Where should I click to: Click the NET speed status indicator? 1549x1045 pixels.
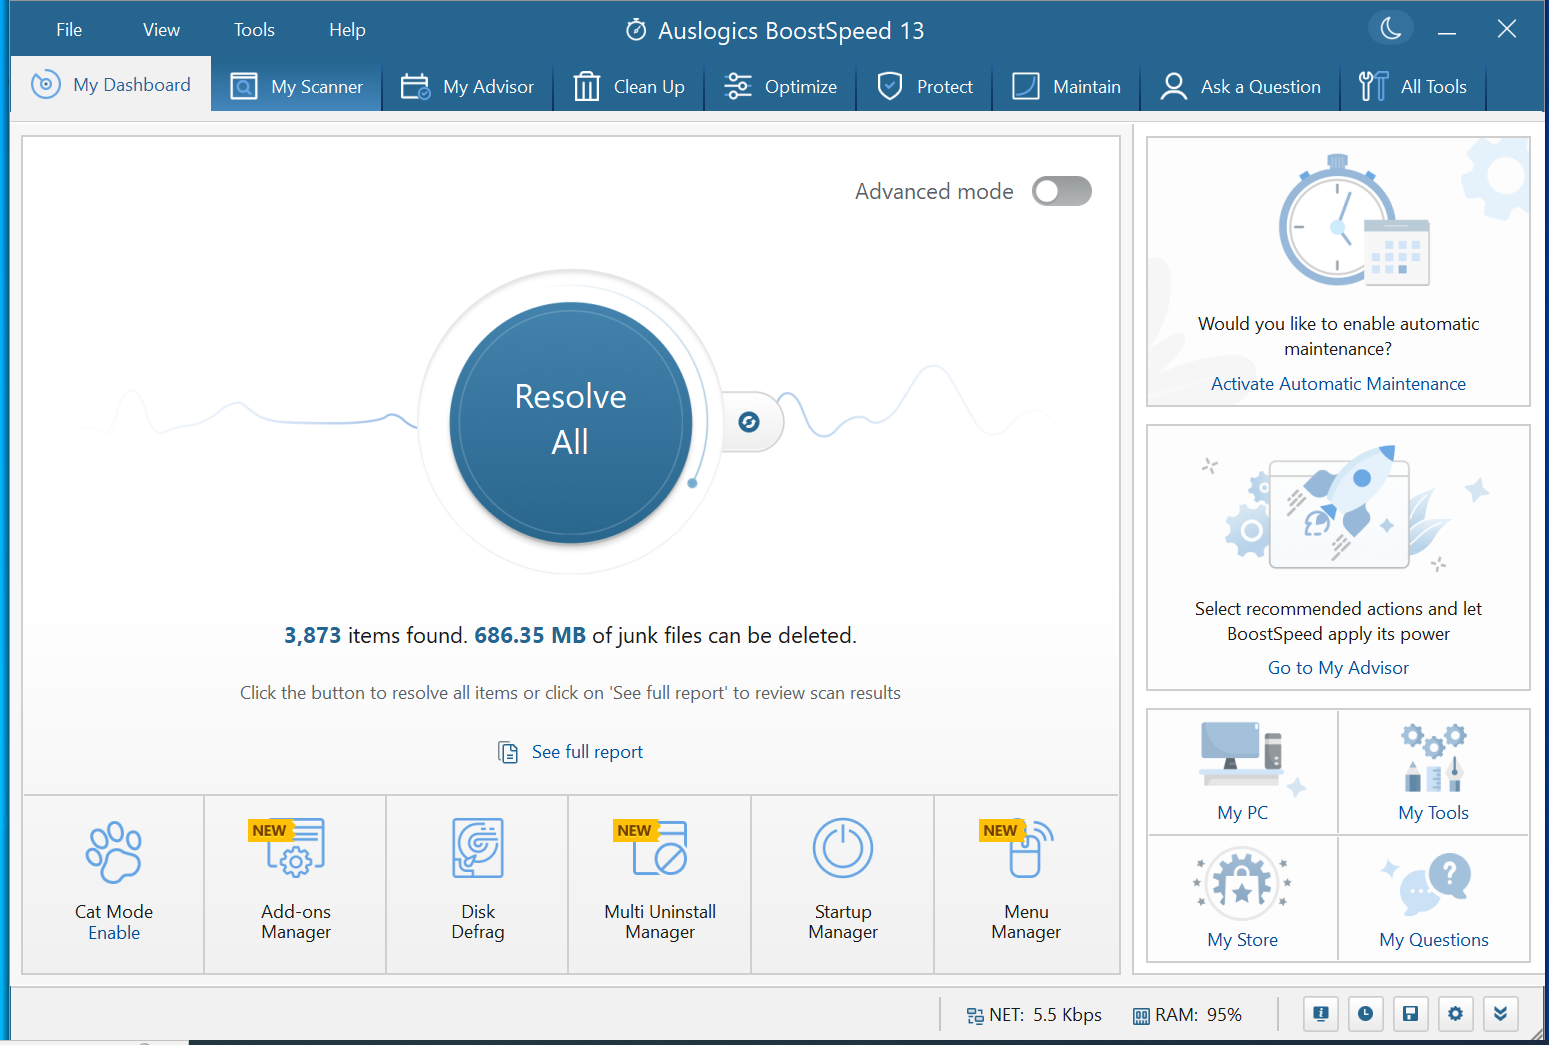click(x=1034, y=1015)
